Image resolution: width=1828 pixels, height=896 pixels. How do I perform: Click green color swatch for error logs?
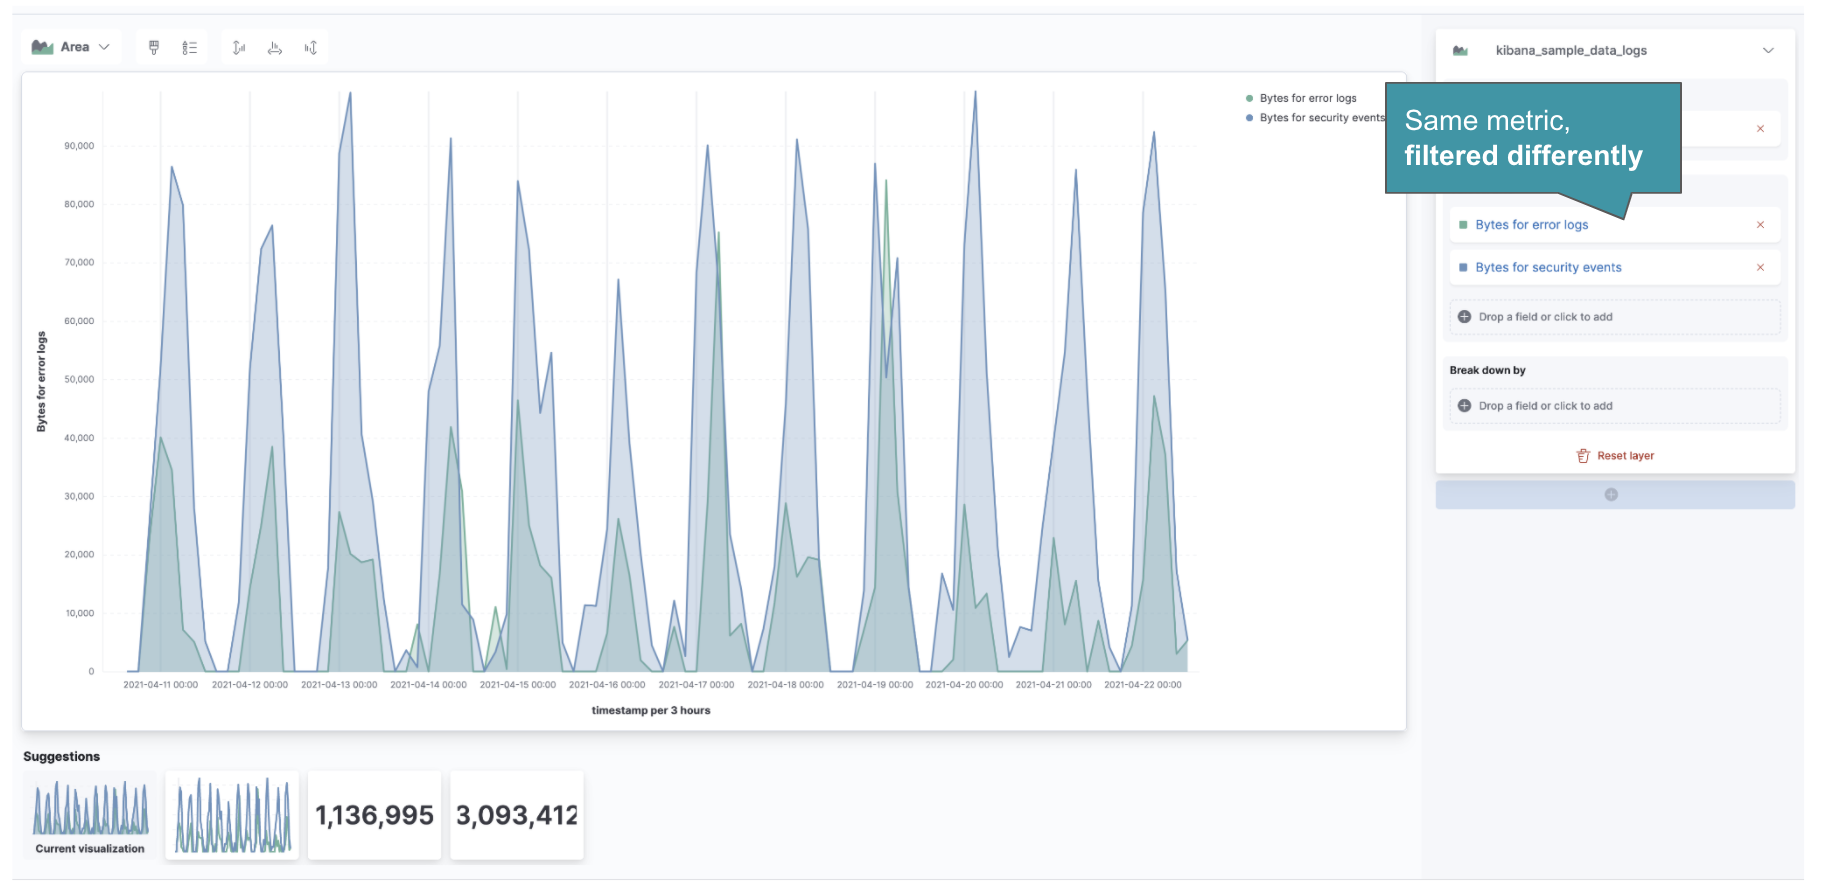(x=1464, y=225)
